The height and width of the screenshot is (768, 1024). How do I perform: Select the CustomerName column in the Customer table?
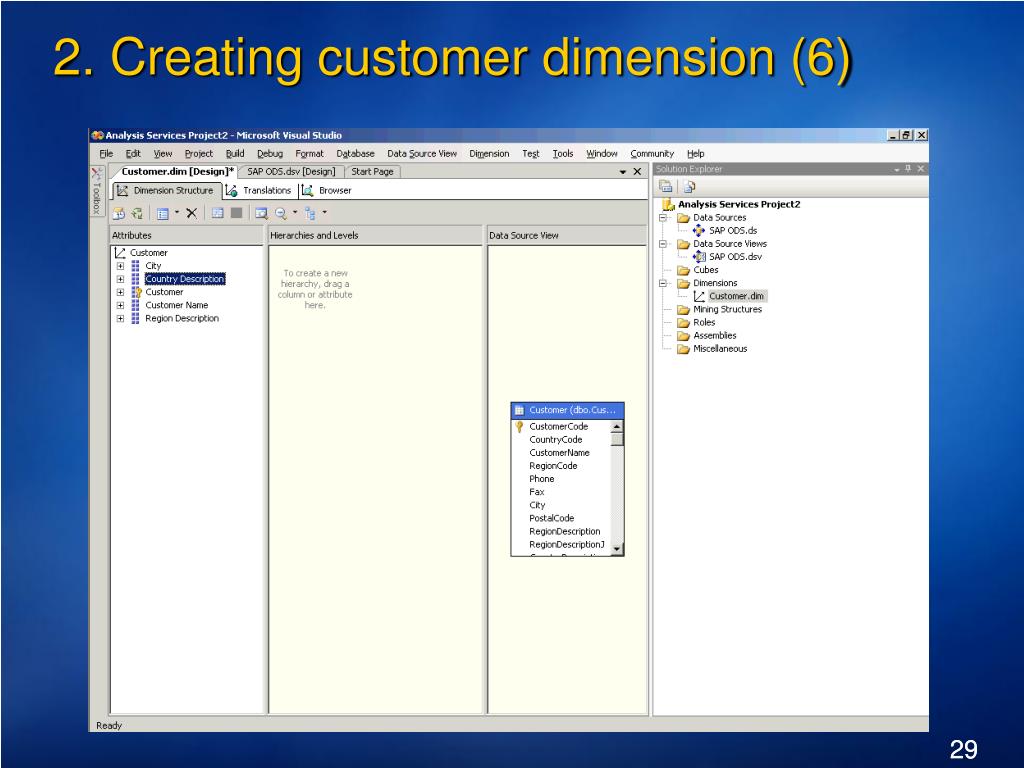point(560,453)
